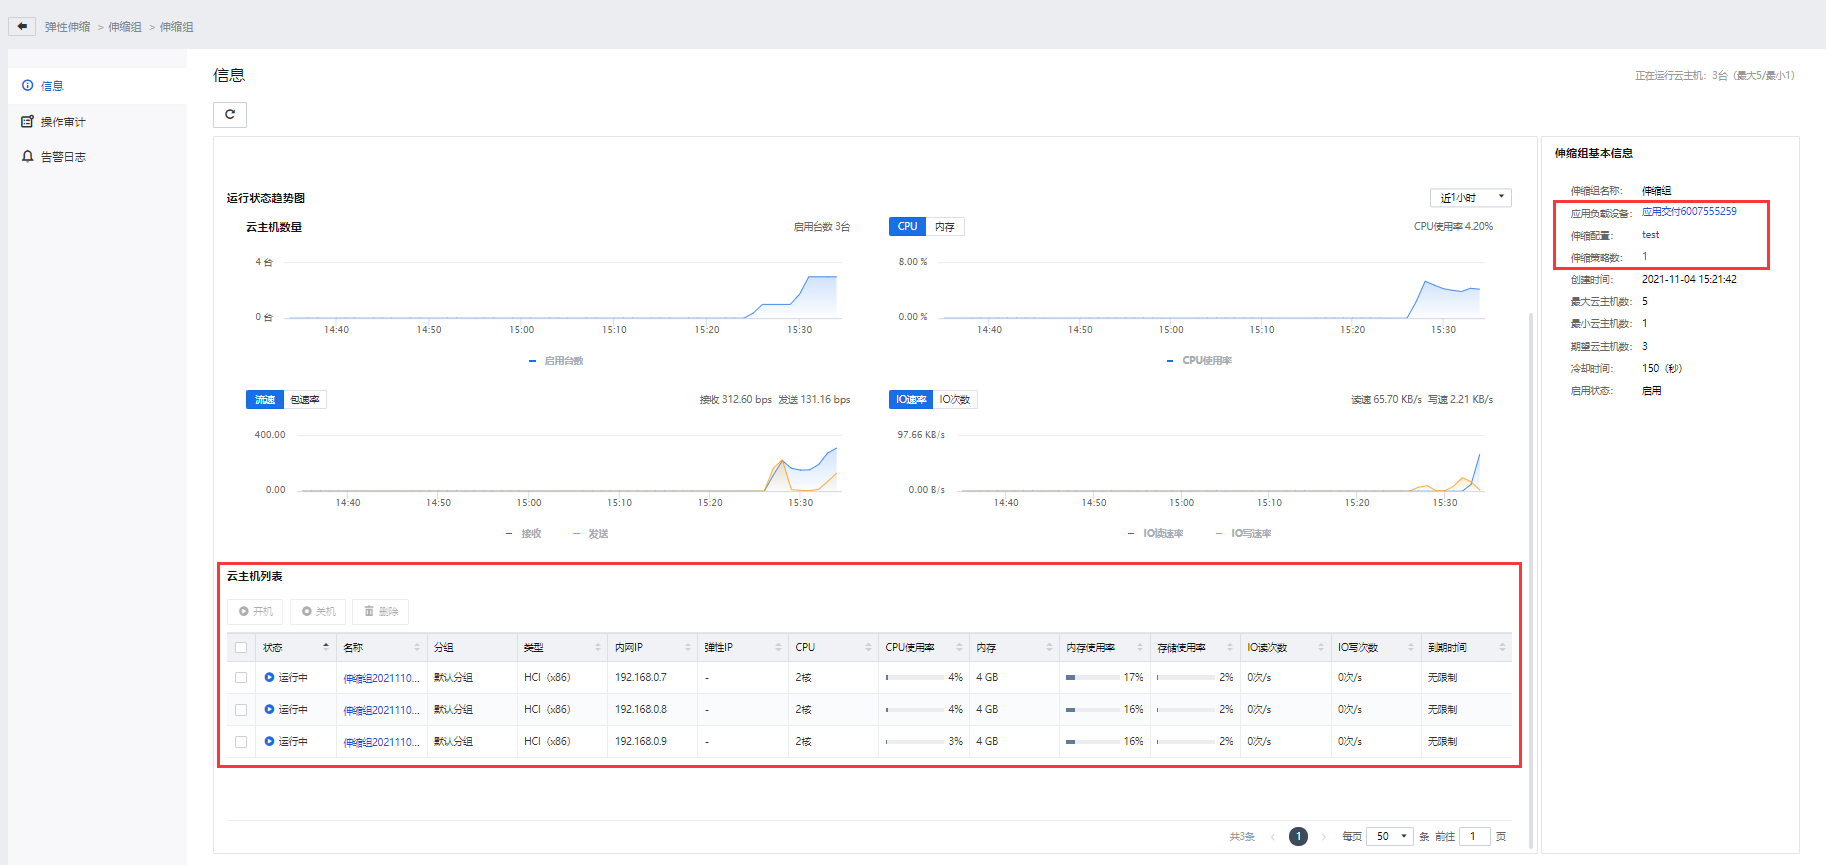Sort by 内存使用率 column arrow

coord(1140,647)
